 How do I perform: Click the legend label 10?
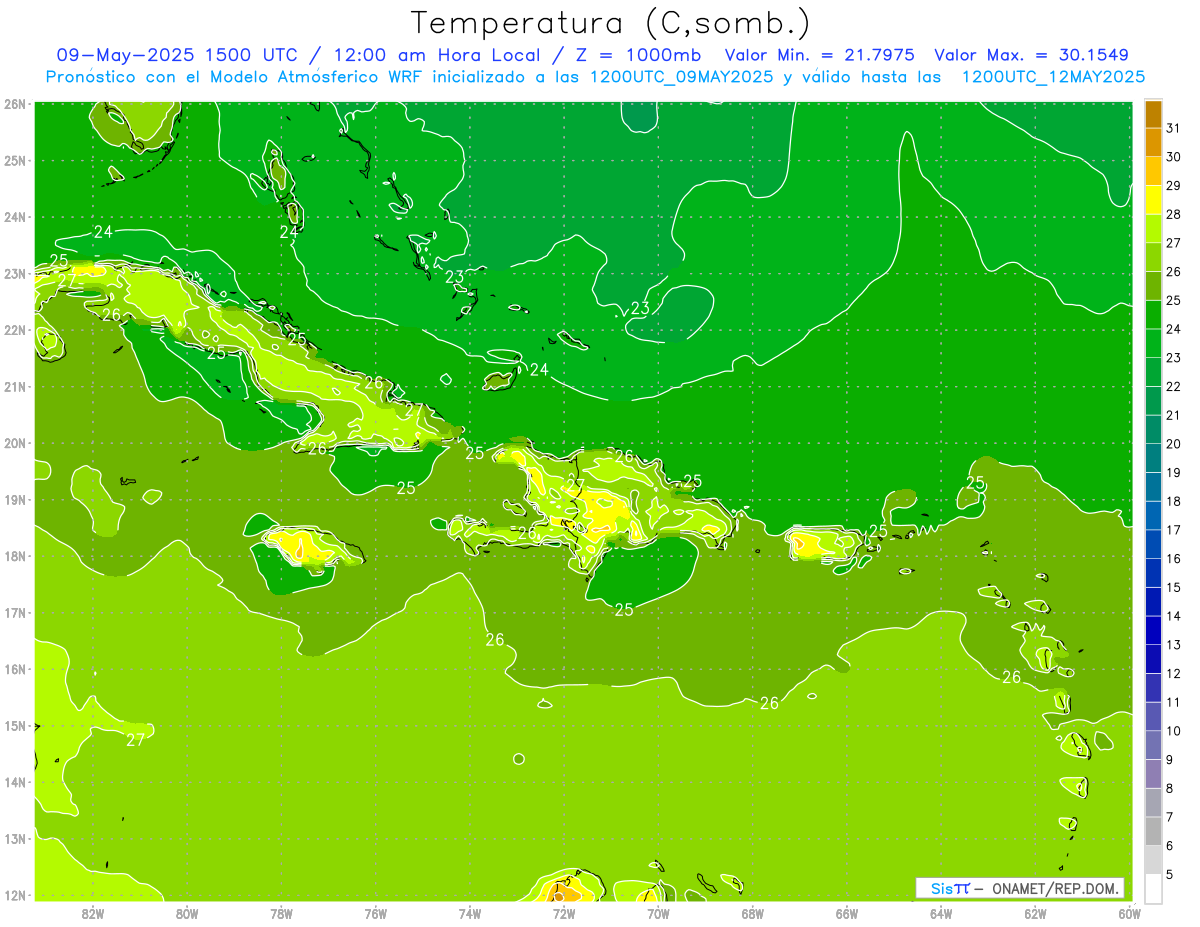click(1174, 731)
